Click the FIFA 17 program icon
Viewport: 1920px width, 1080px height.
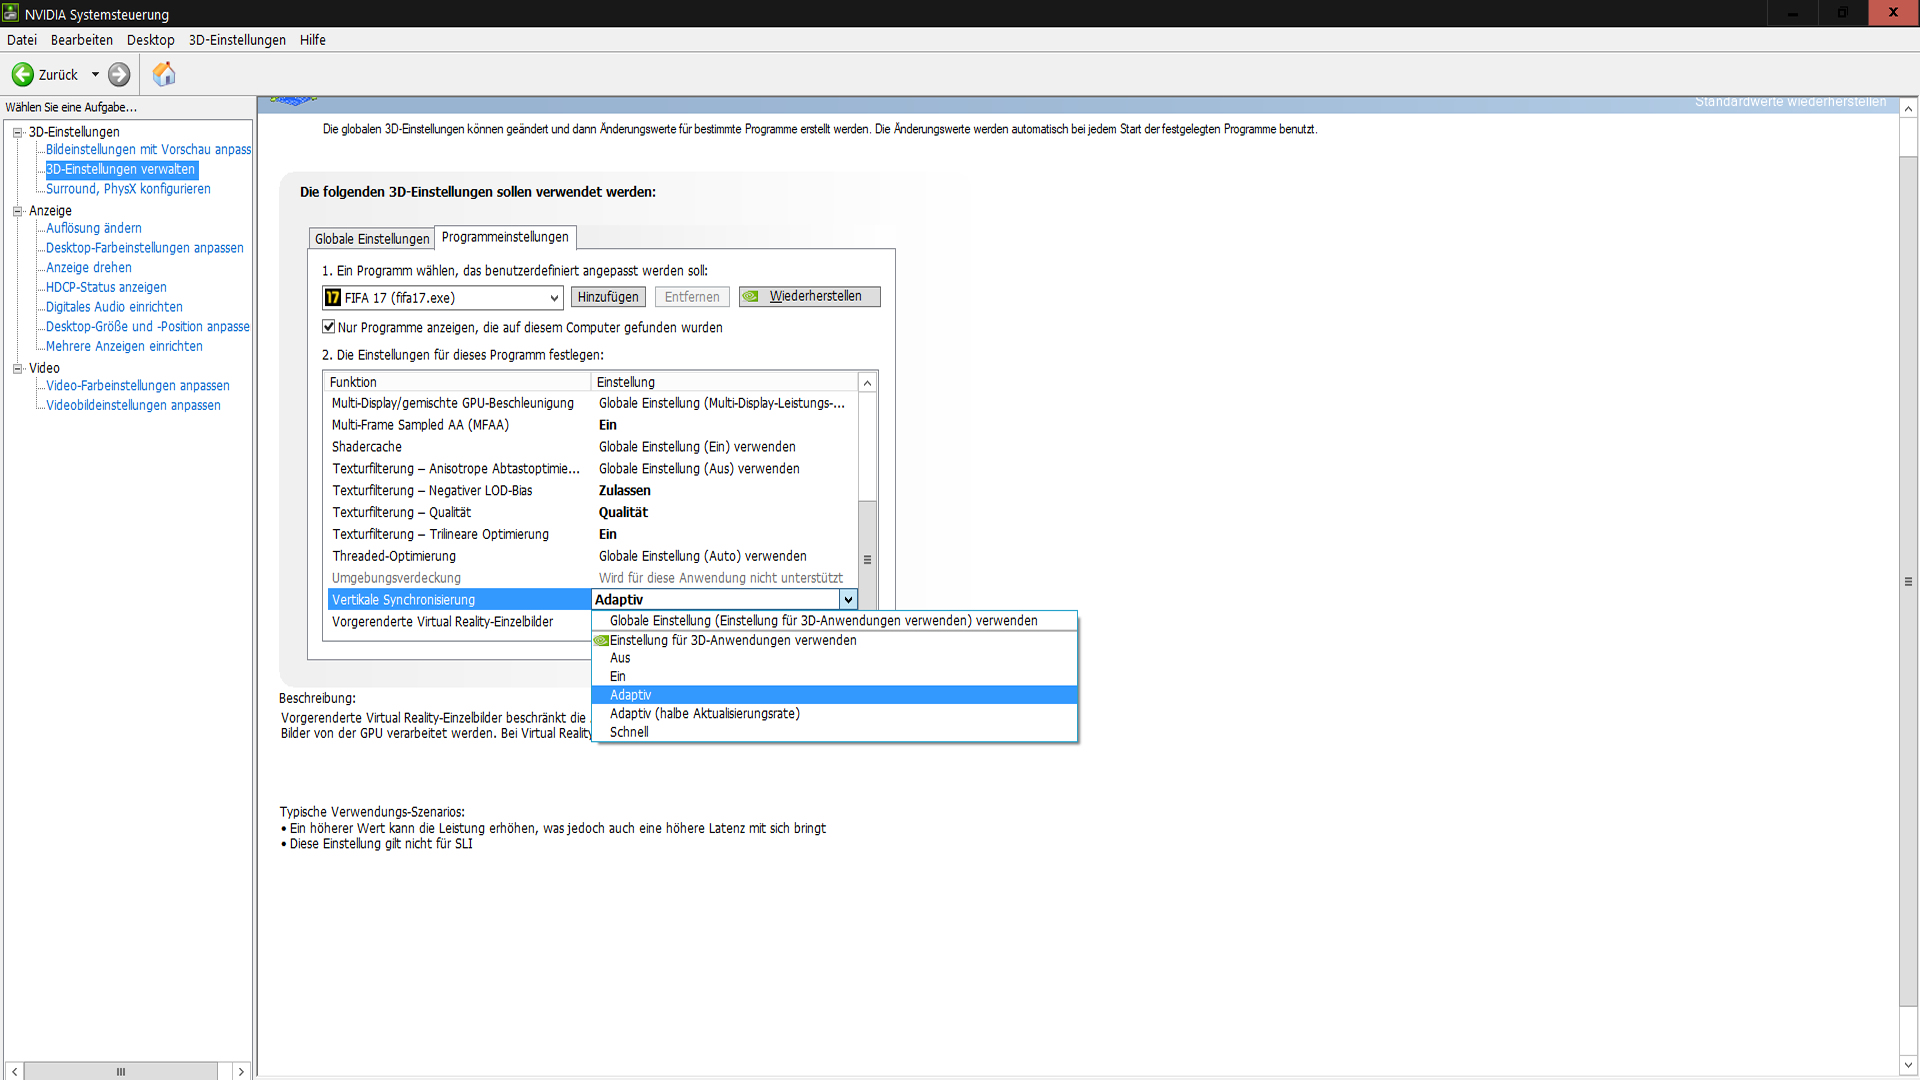click(x=333, y=298)
